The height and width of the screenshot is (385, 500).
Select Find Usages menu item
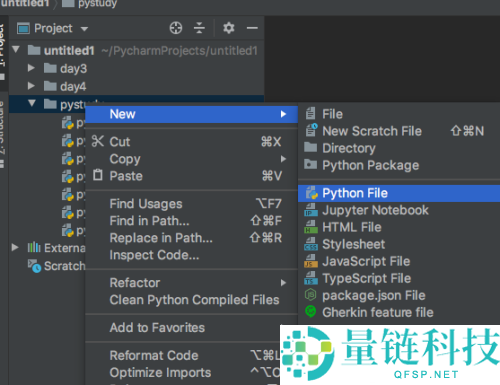[192, 204]
